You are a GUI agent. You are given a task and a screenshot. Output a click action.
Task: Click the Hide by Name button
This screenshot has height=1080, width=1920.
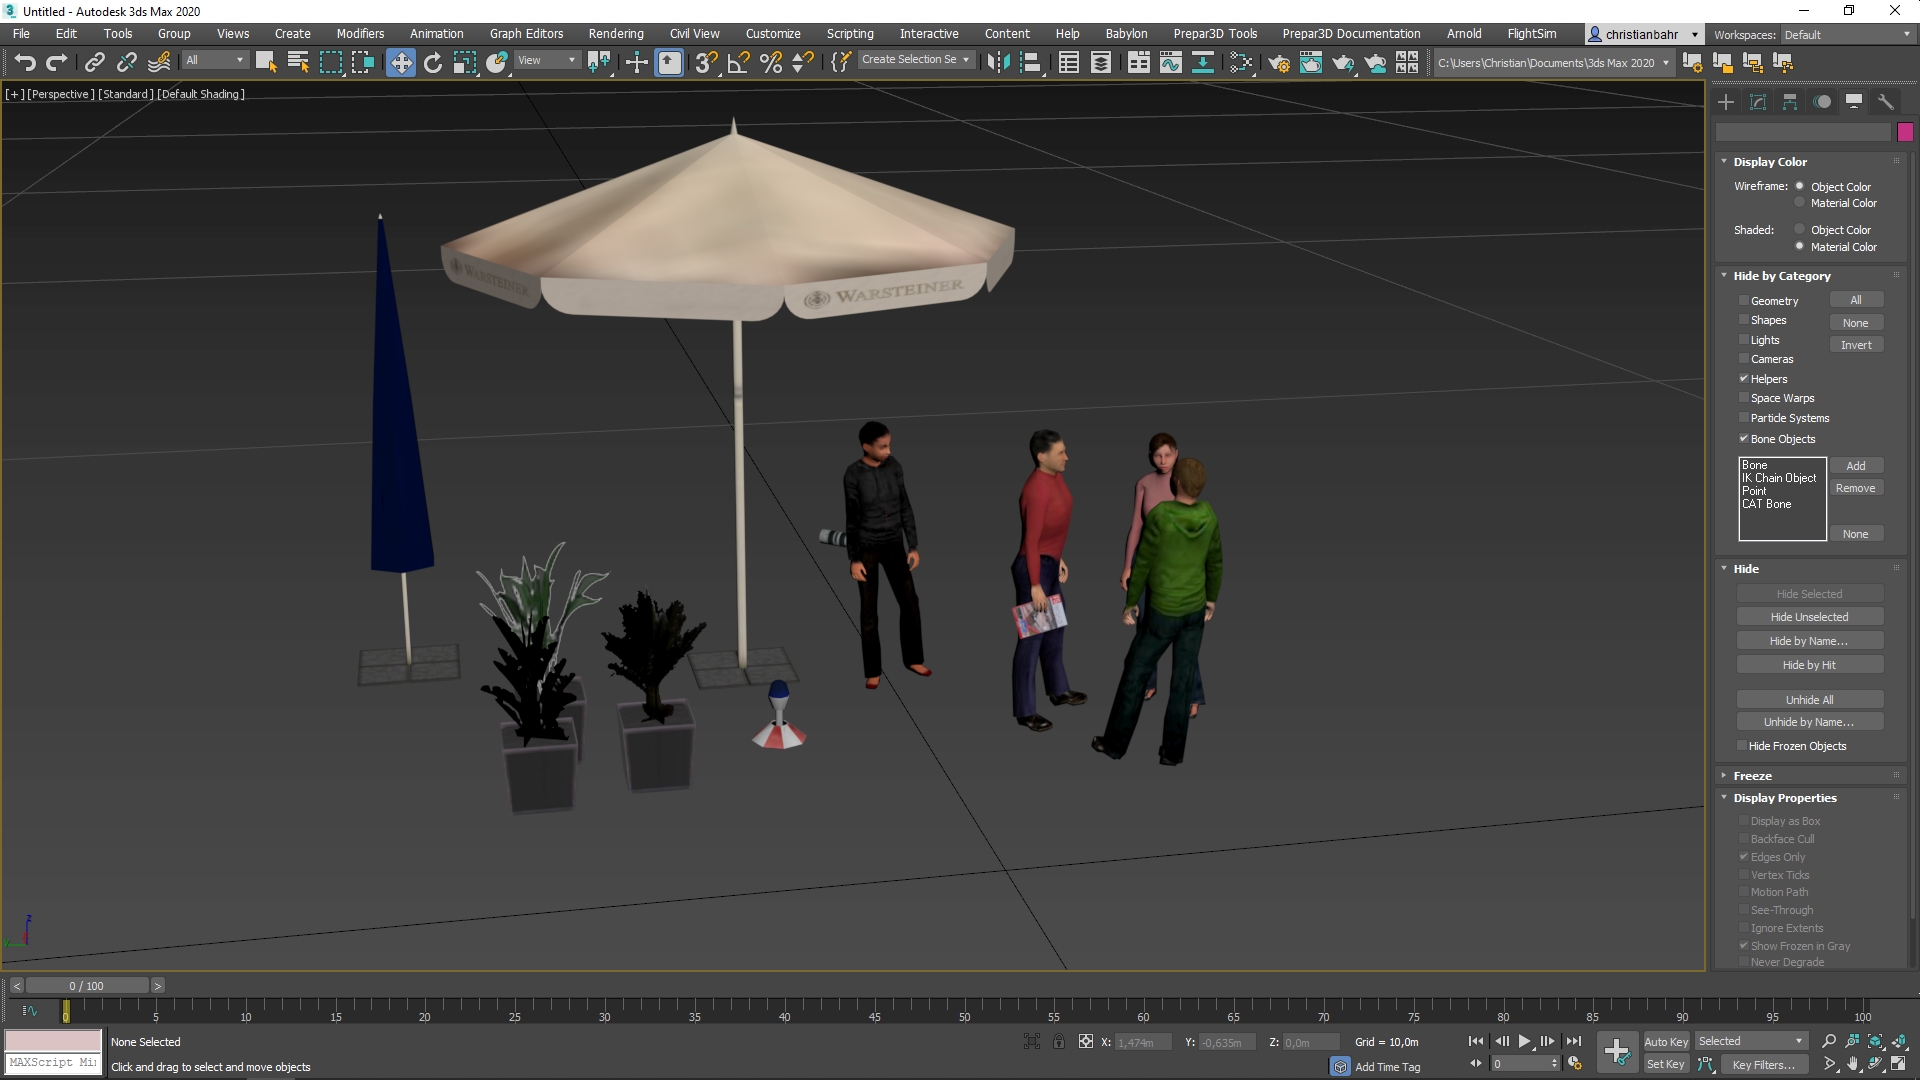click(1810, 641)
